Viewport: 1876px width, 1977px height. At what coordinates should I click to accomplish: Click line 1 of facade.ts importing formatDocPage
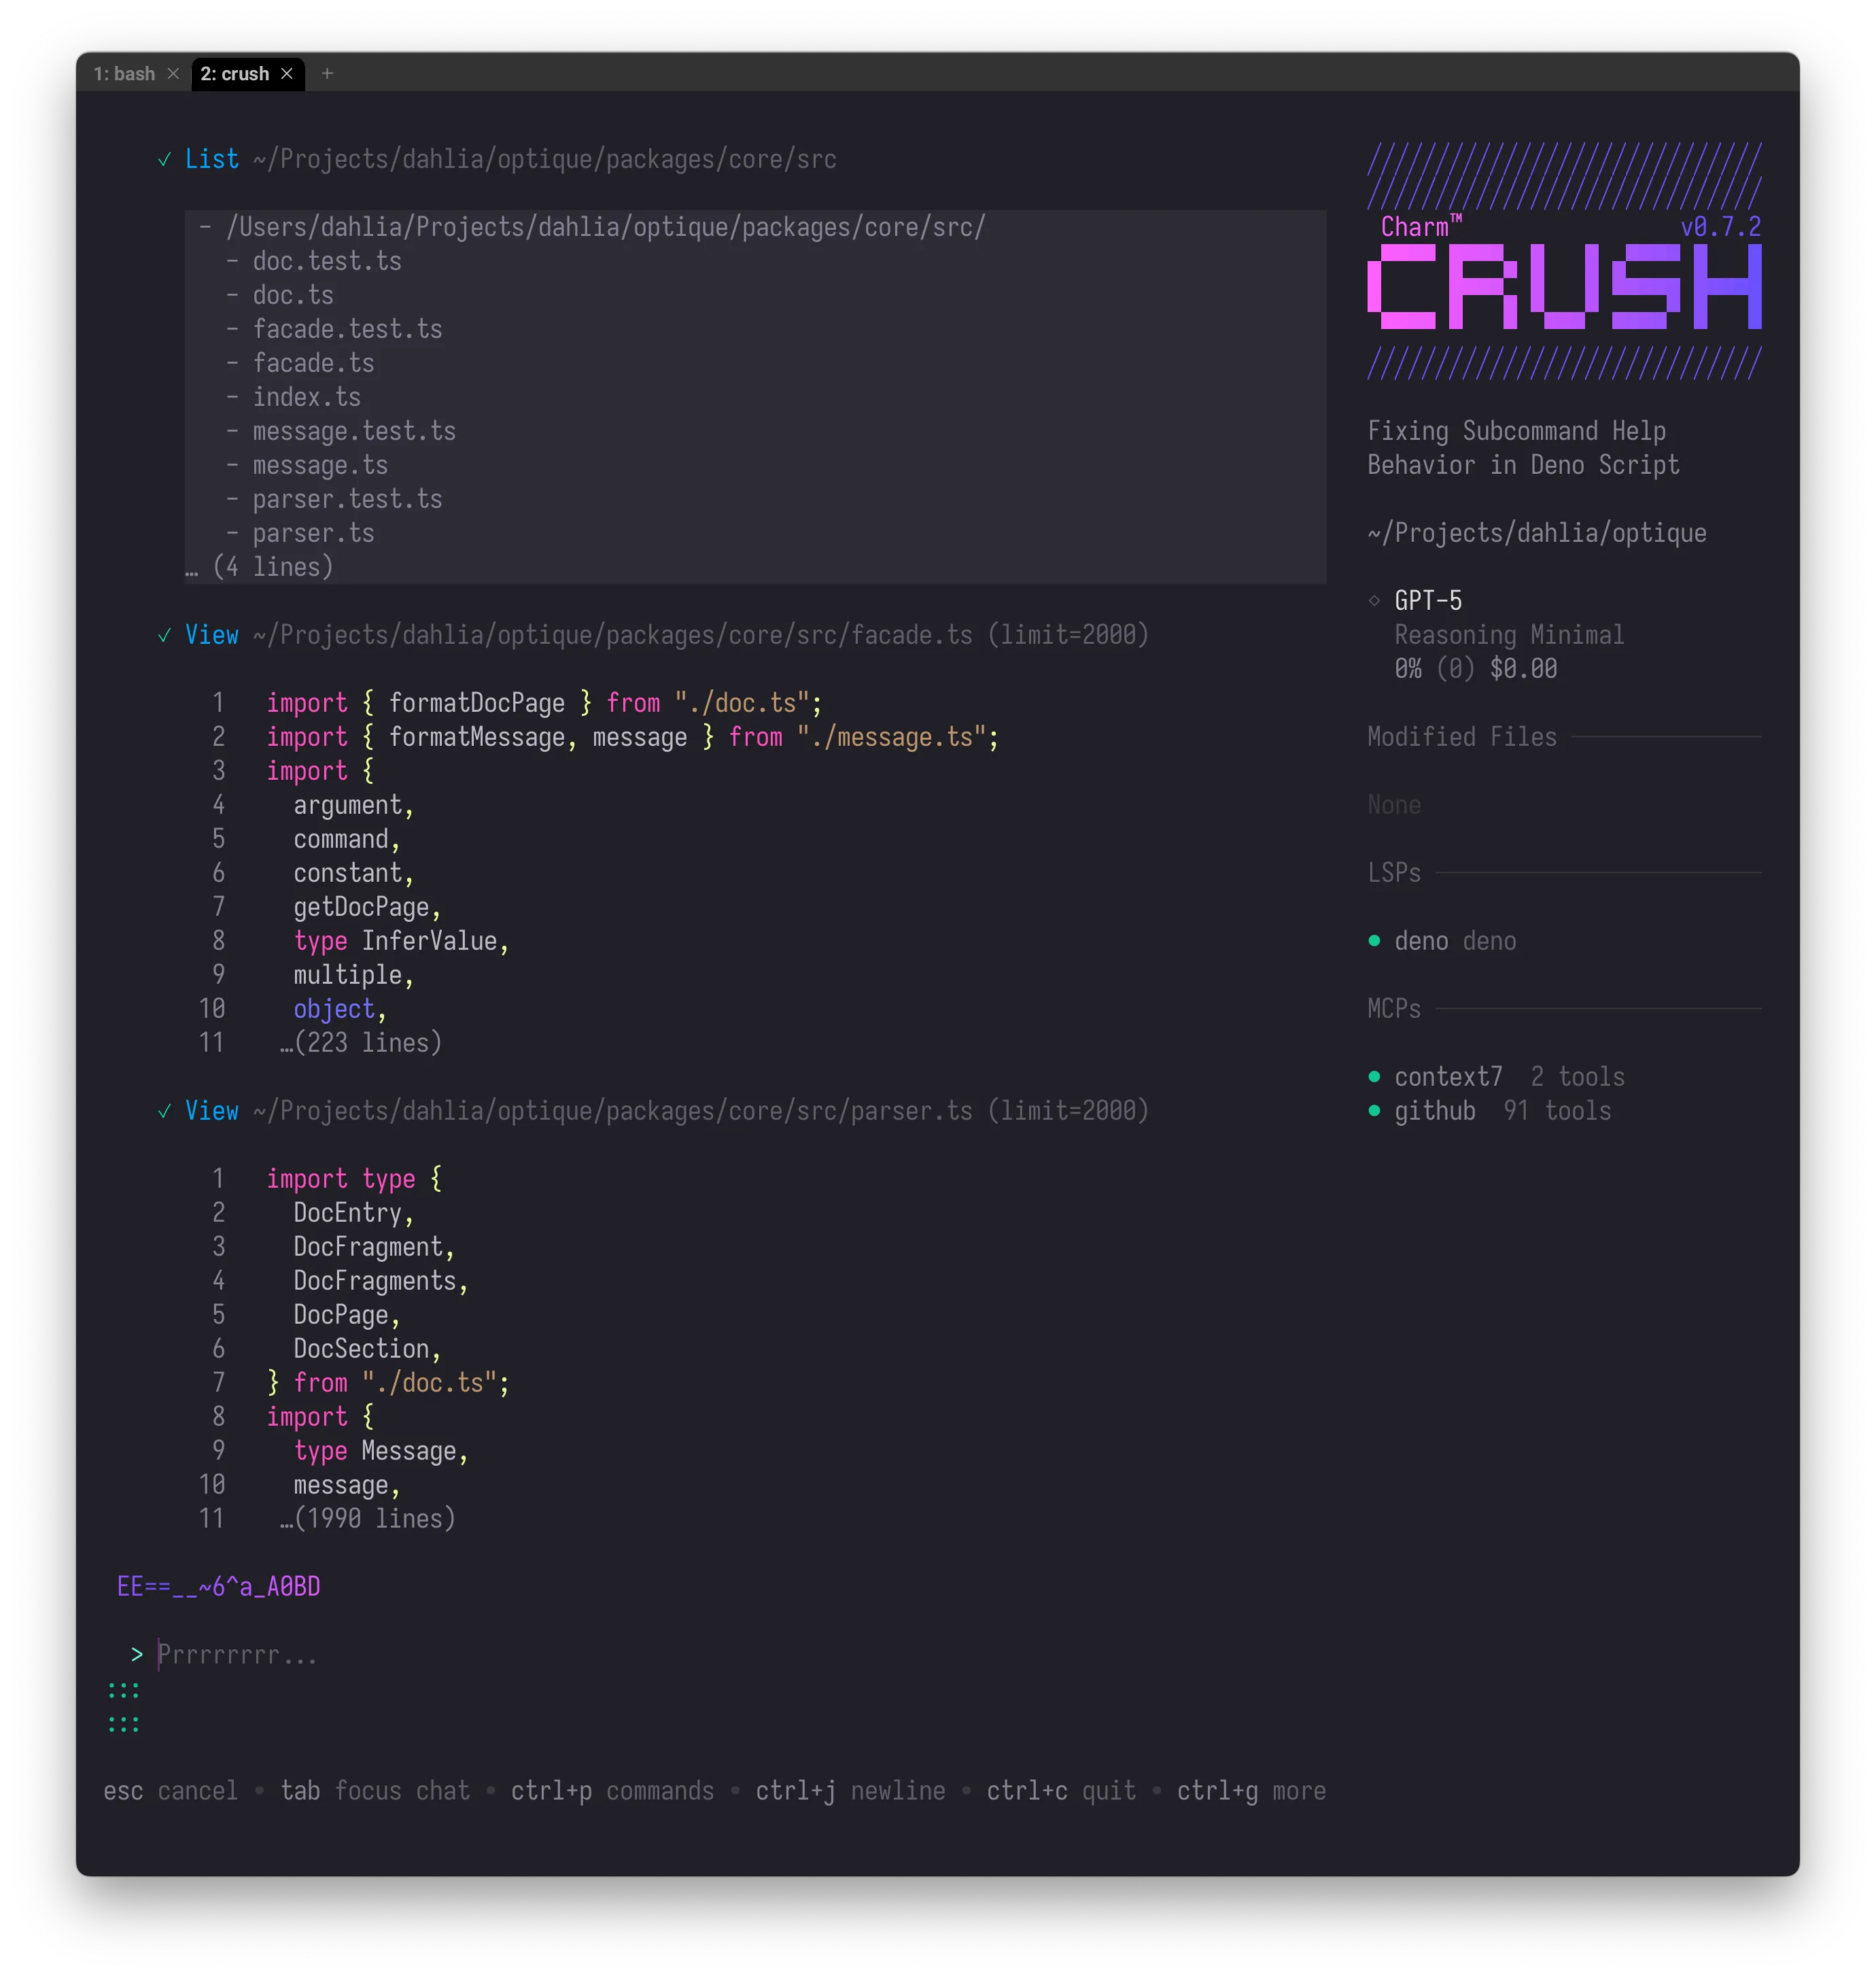(544, 704)
